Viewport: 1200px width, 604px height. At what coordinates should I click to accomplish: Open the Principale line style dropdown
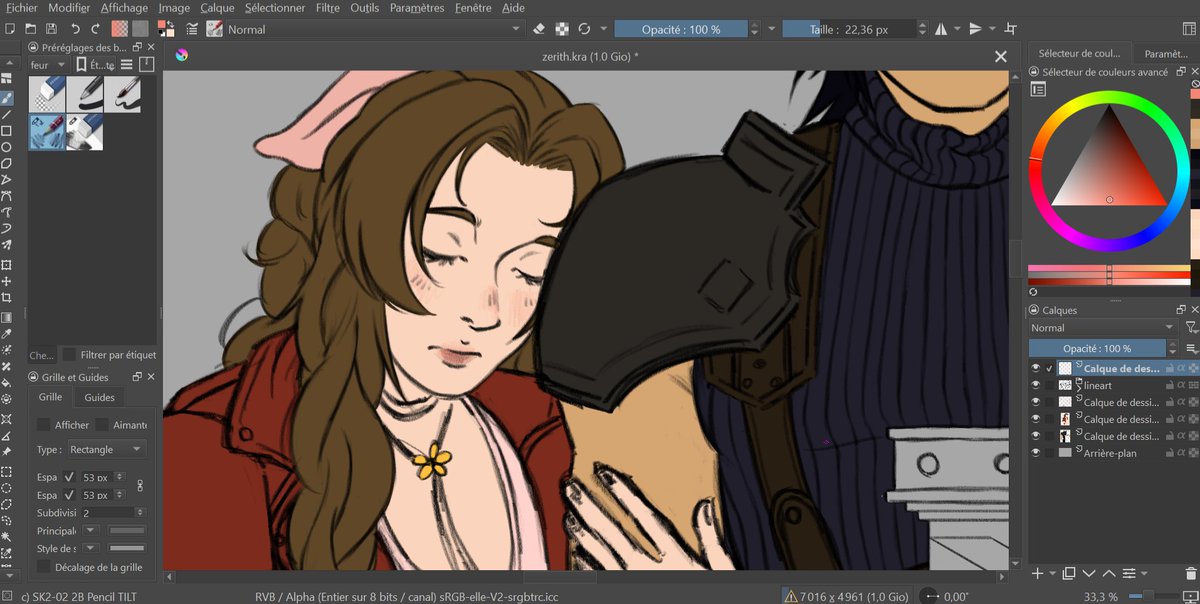coord(91,530)
